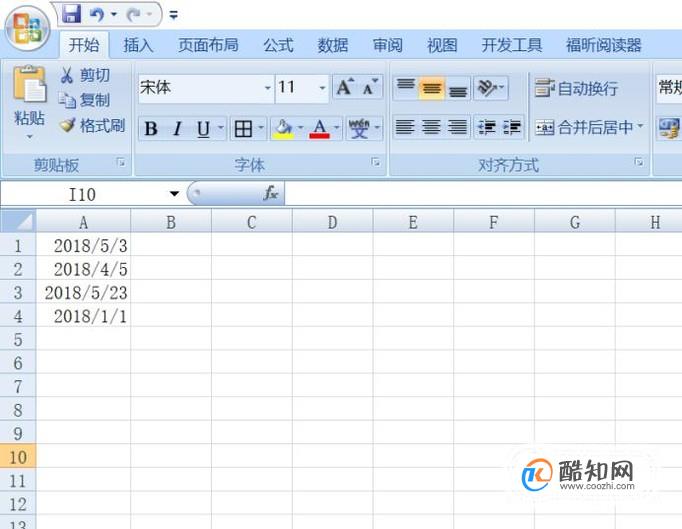682x529 pixels.
Task: Select cell containing 2018/5/23
Action: click(x=84, y=292)
